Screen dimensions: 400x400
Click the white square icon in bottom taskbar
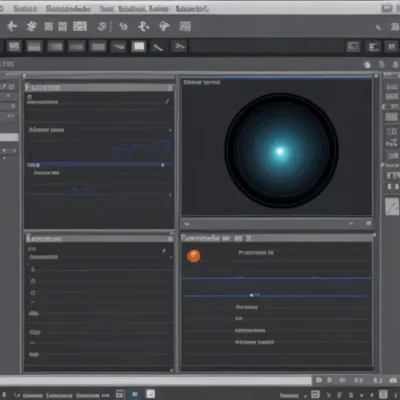click(151, 394)
